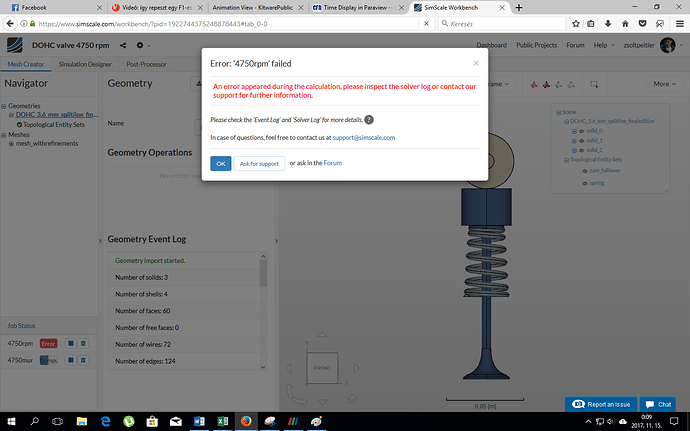Toggle visibility of spring set

[x=585, y=184]
